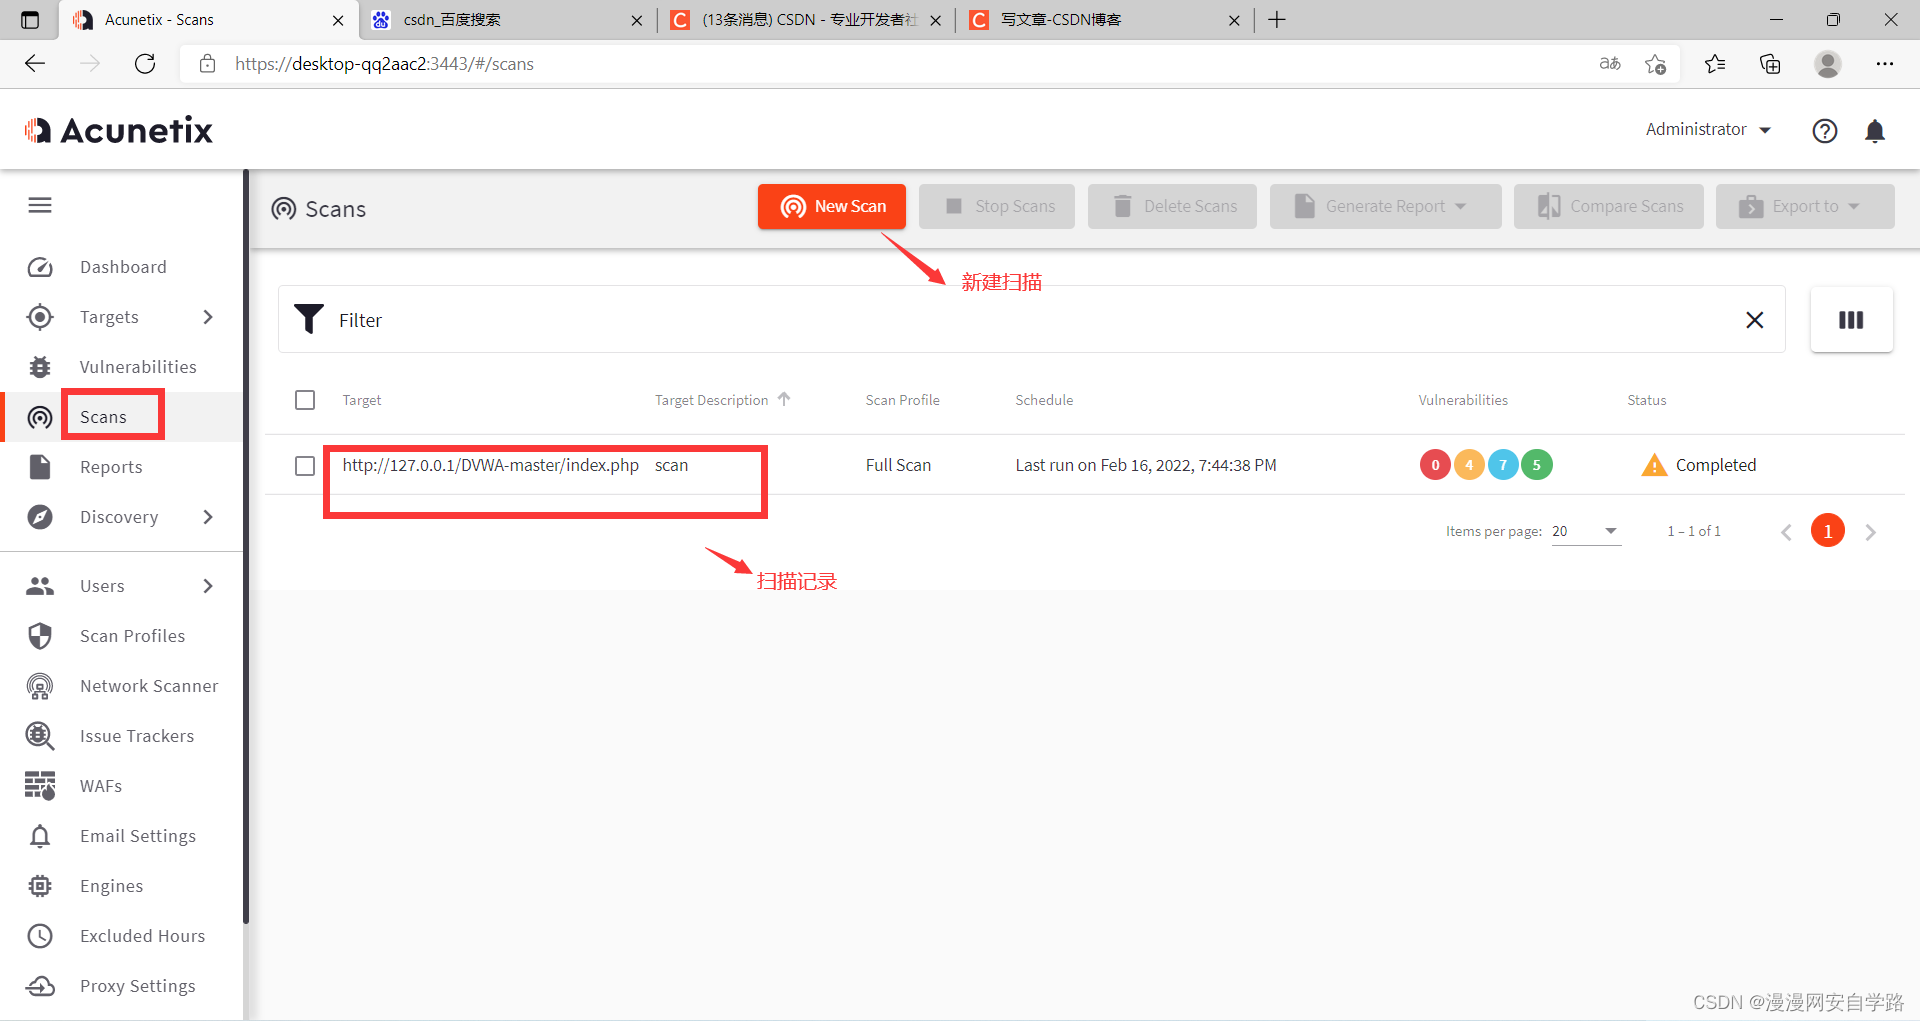The image size is (1920, 1021).
Task: Select Scans in the sidebar
Action: pos(103,417)
